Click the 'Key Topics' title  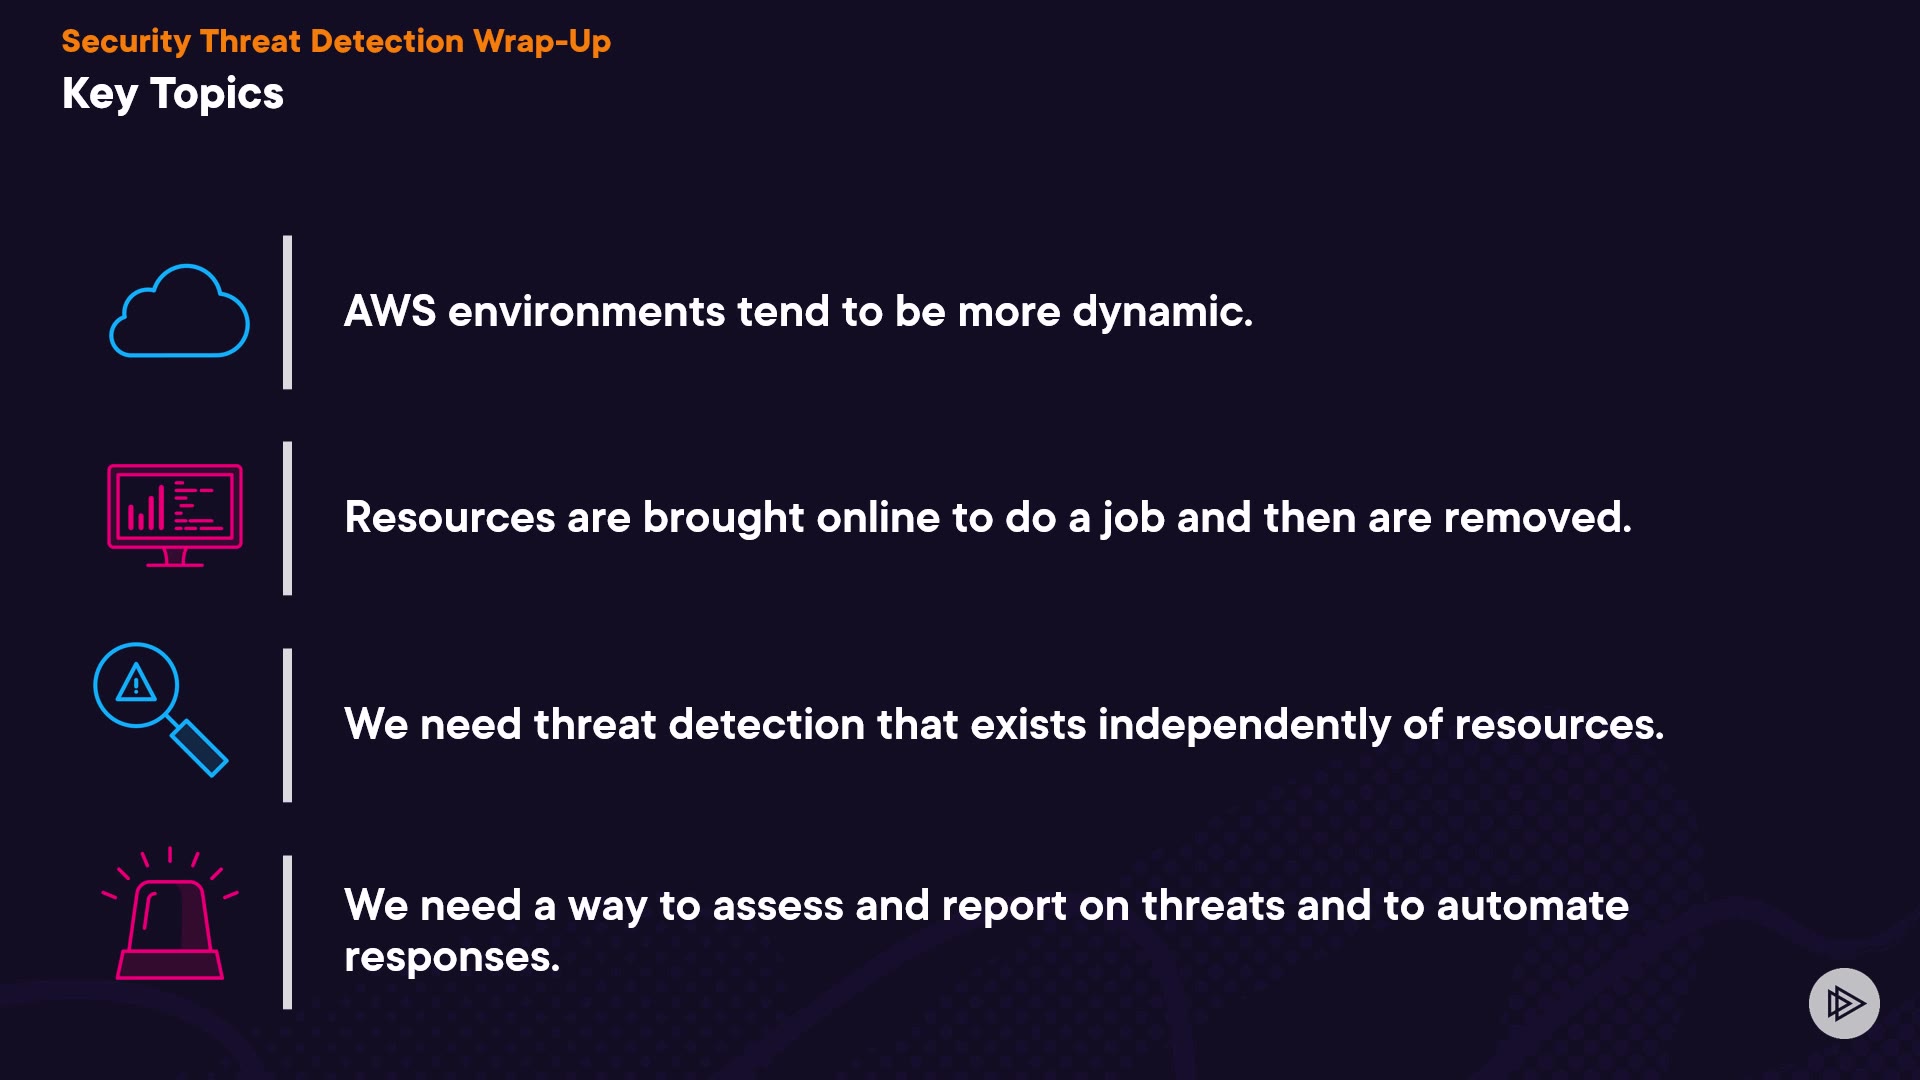173,94
